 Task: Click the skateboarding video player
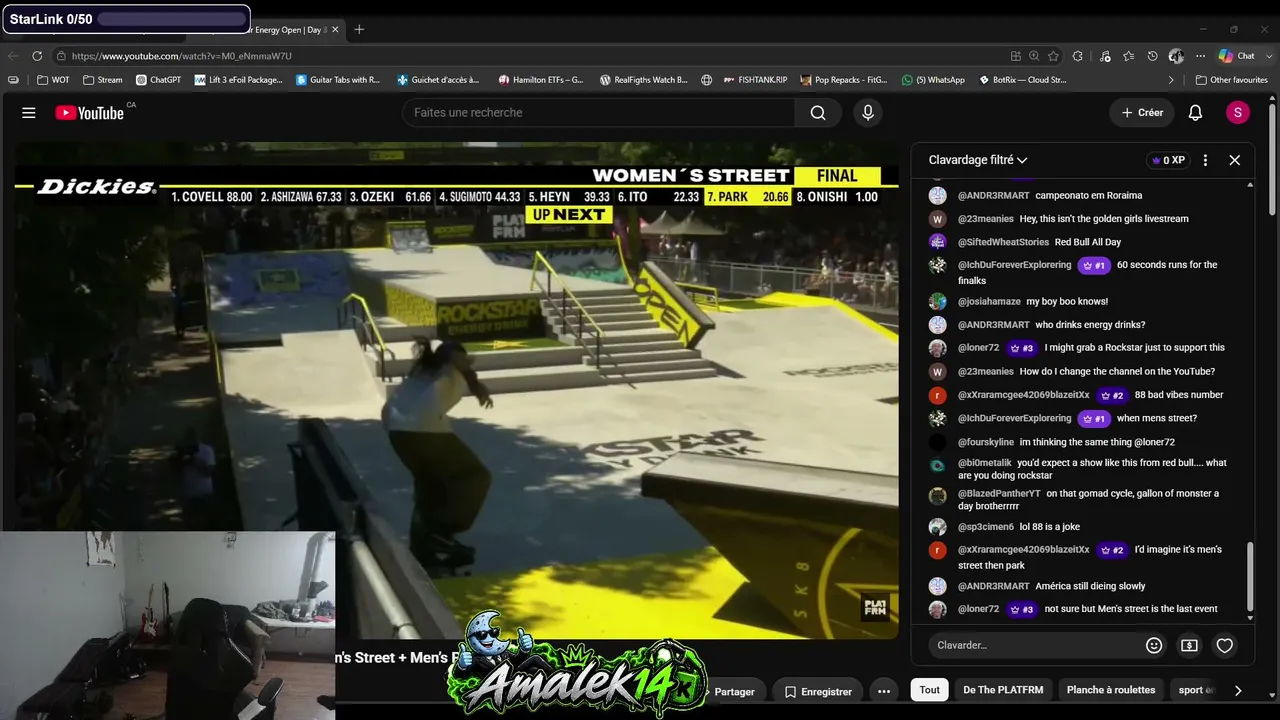coord(456,390)
